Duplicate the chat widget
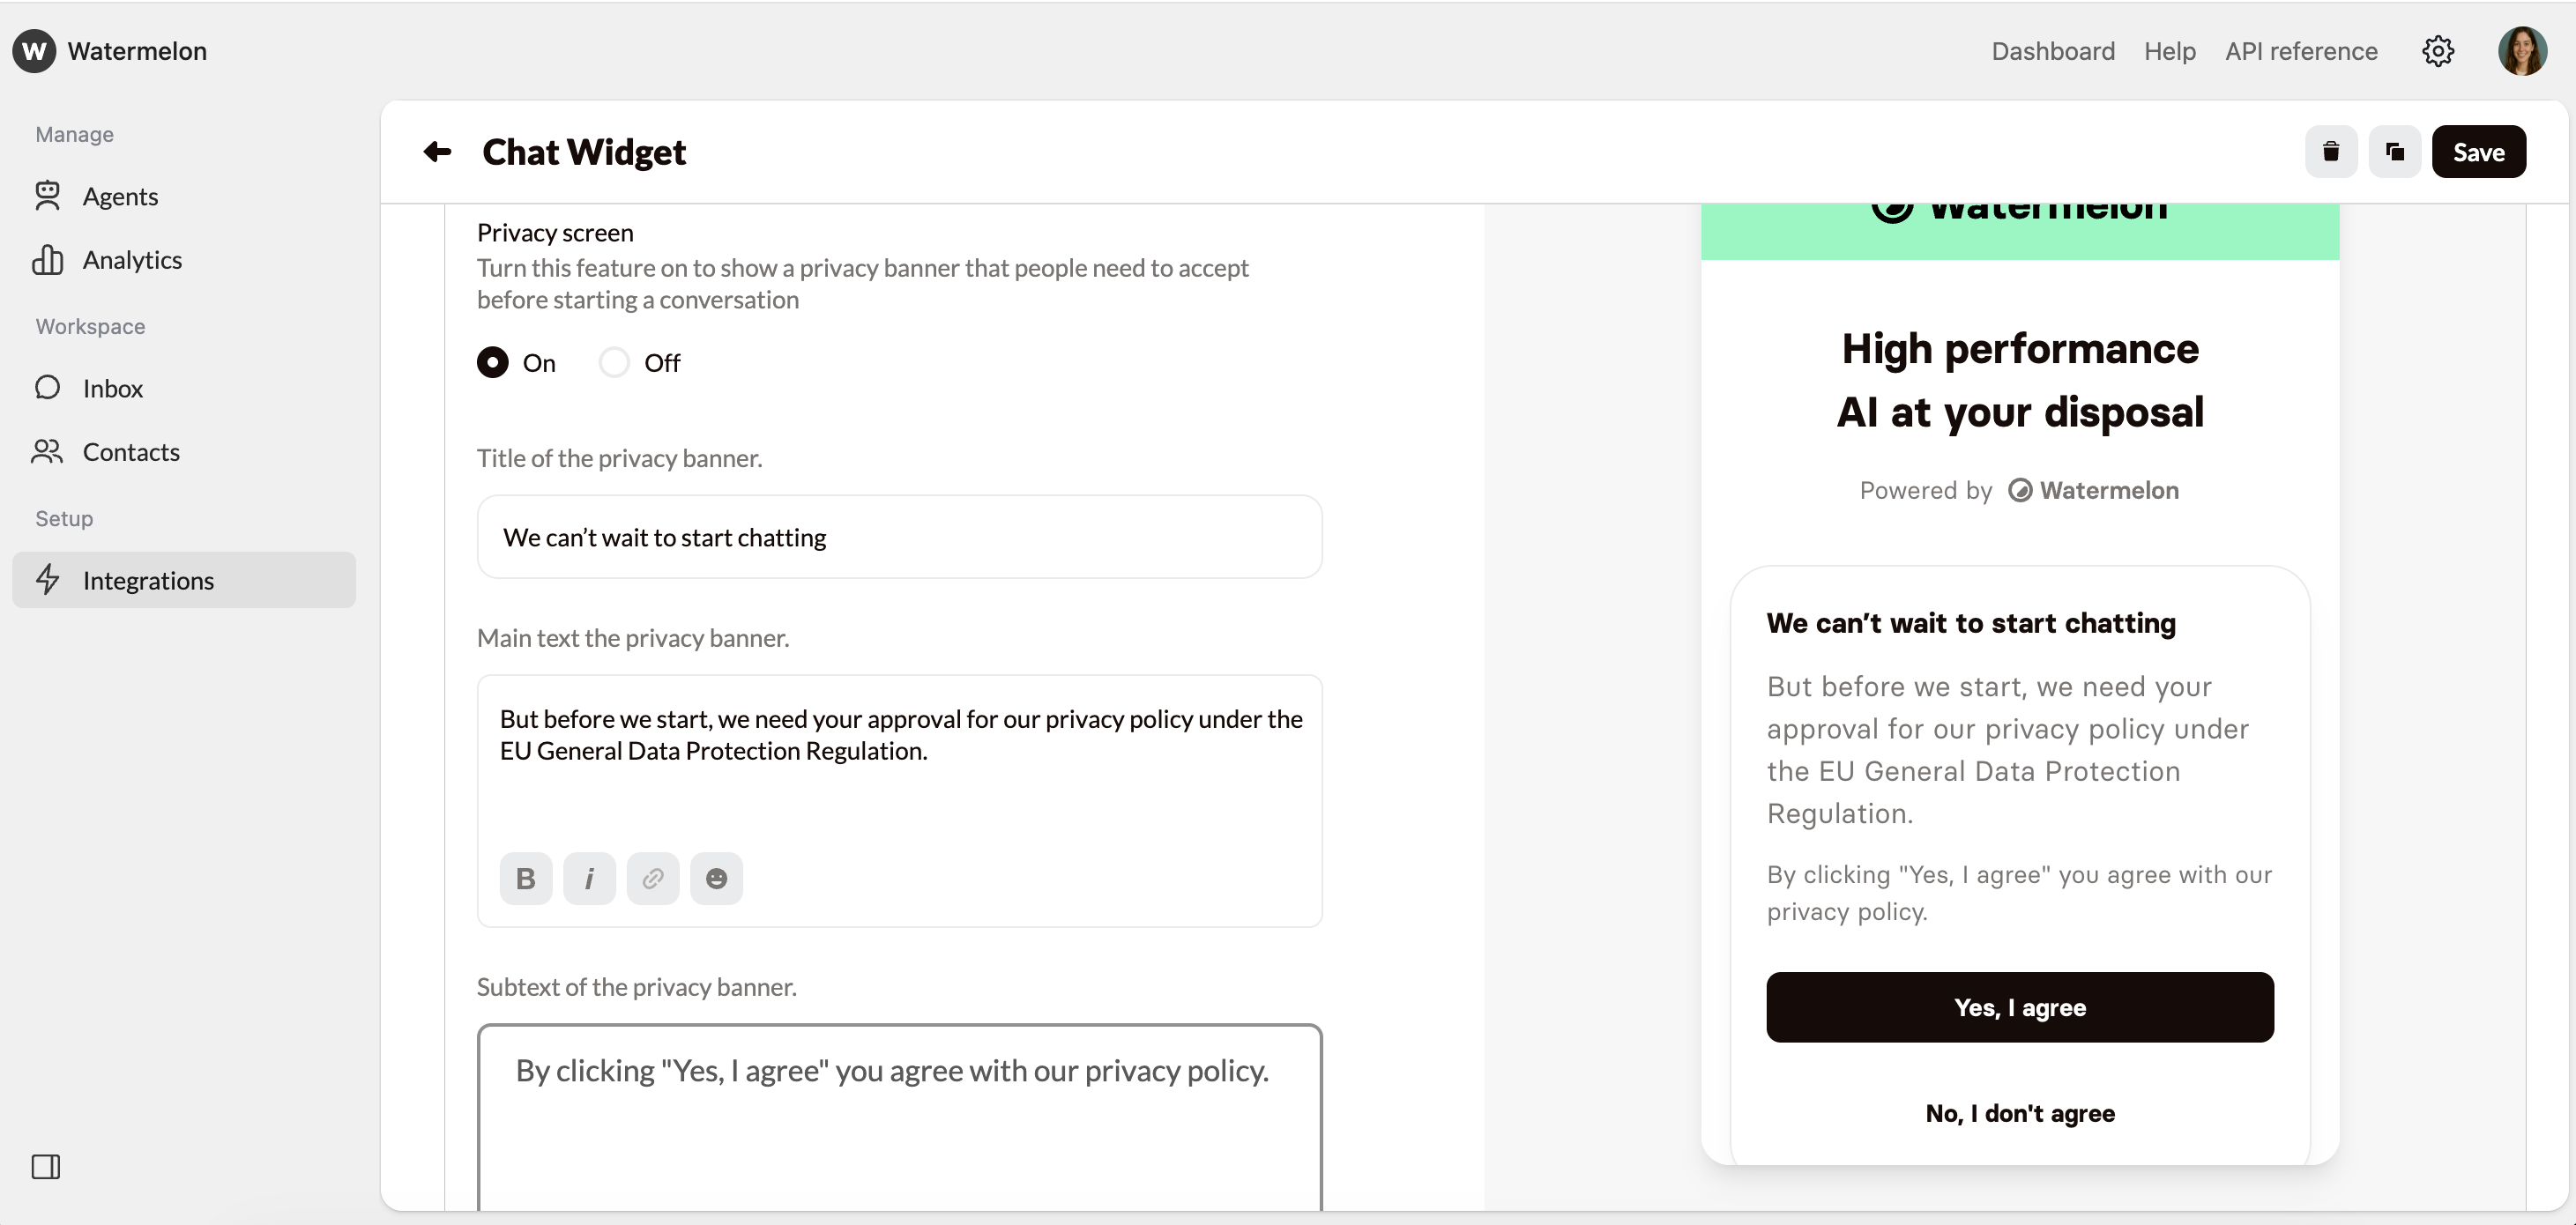This screenshot has width=2576, height=1225. point(2395,151)
